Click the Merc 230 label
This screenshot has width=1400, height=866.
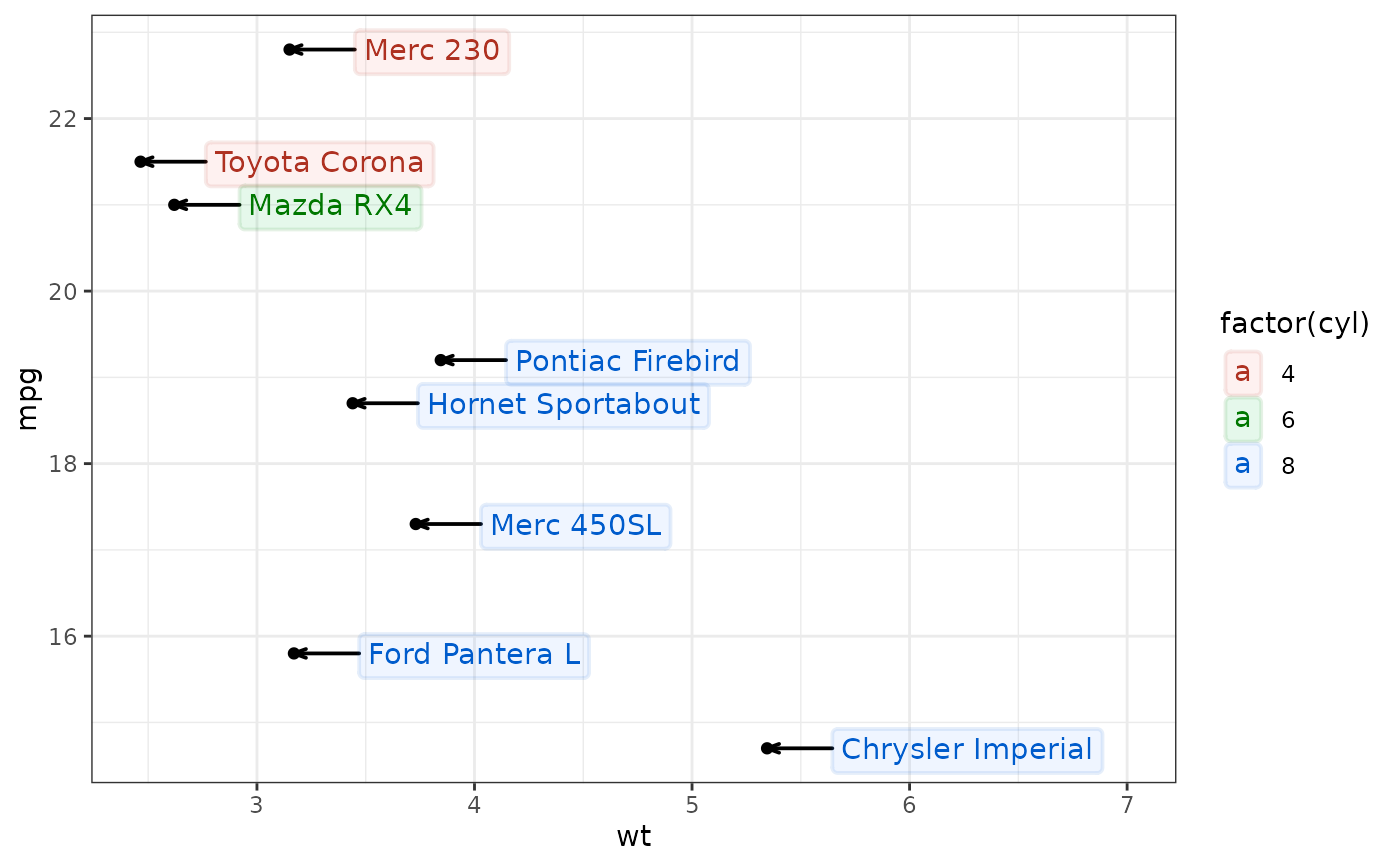(432, 50)
